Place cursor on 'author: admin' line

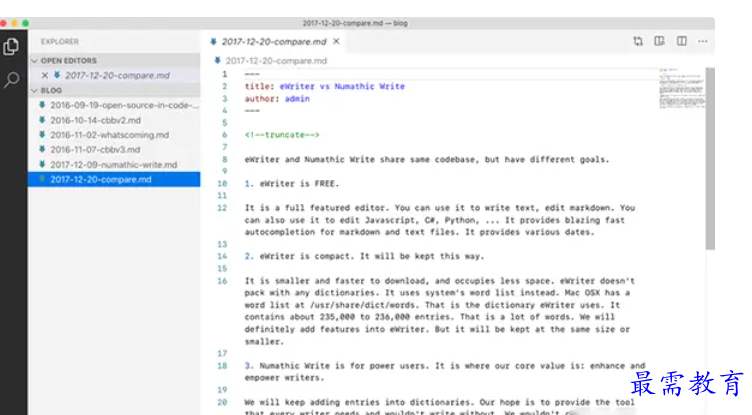[277, 99]
